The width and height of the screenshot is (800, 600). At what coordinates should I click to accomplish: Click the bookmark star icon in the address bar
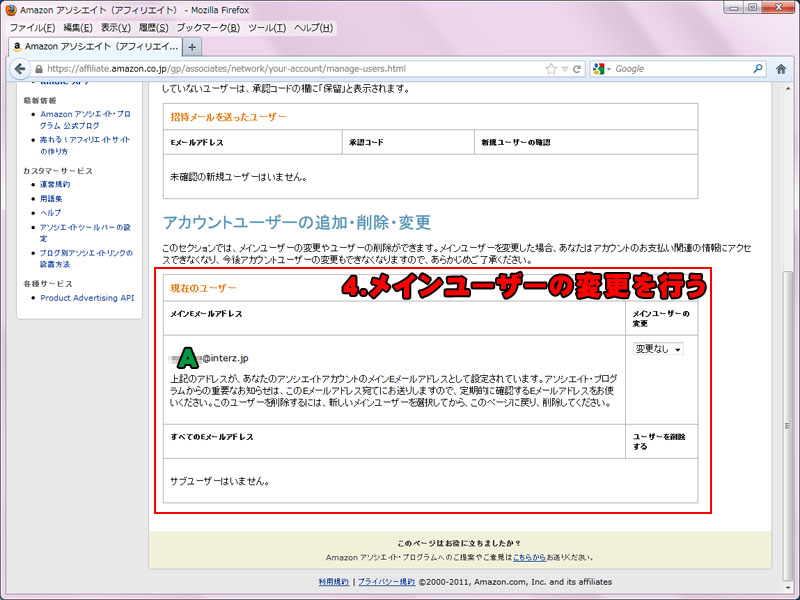tap(551, 69)
